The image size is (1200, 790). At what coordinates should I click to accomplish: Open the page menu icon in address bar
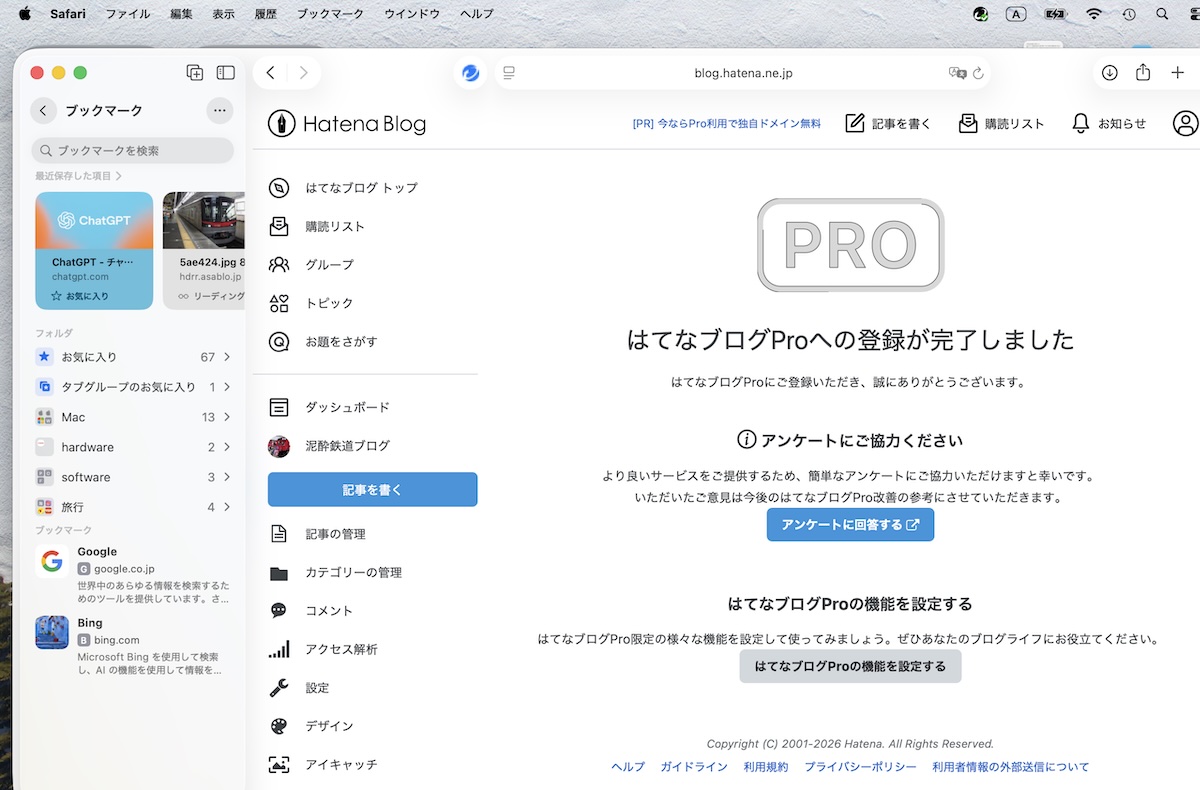[x=509, y=73]
